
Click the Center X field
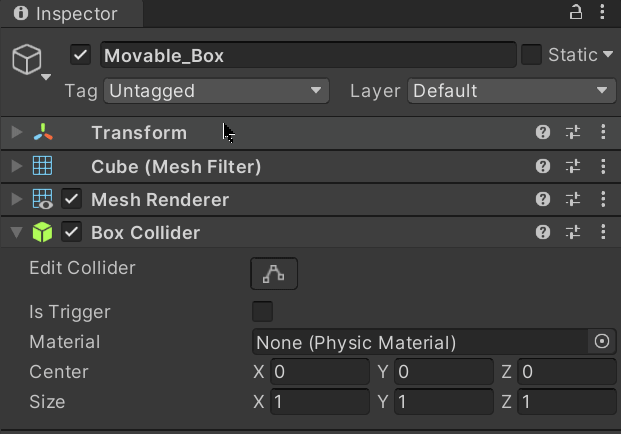coord(320,371)
